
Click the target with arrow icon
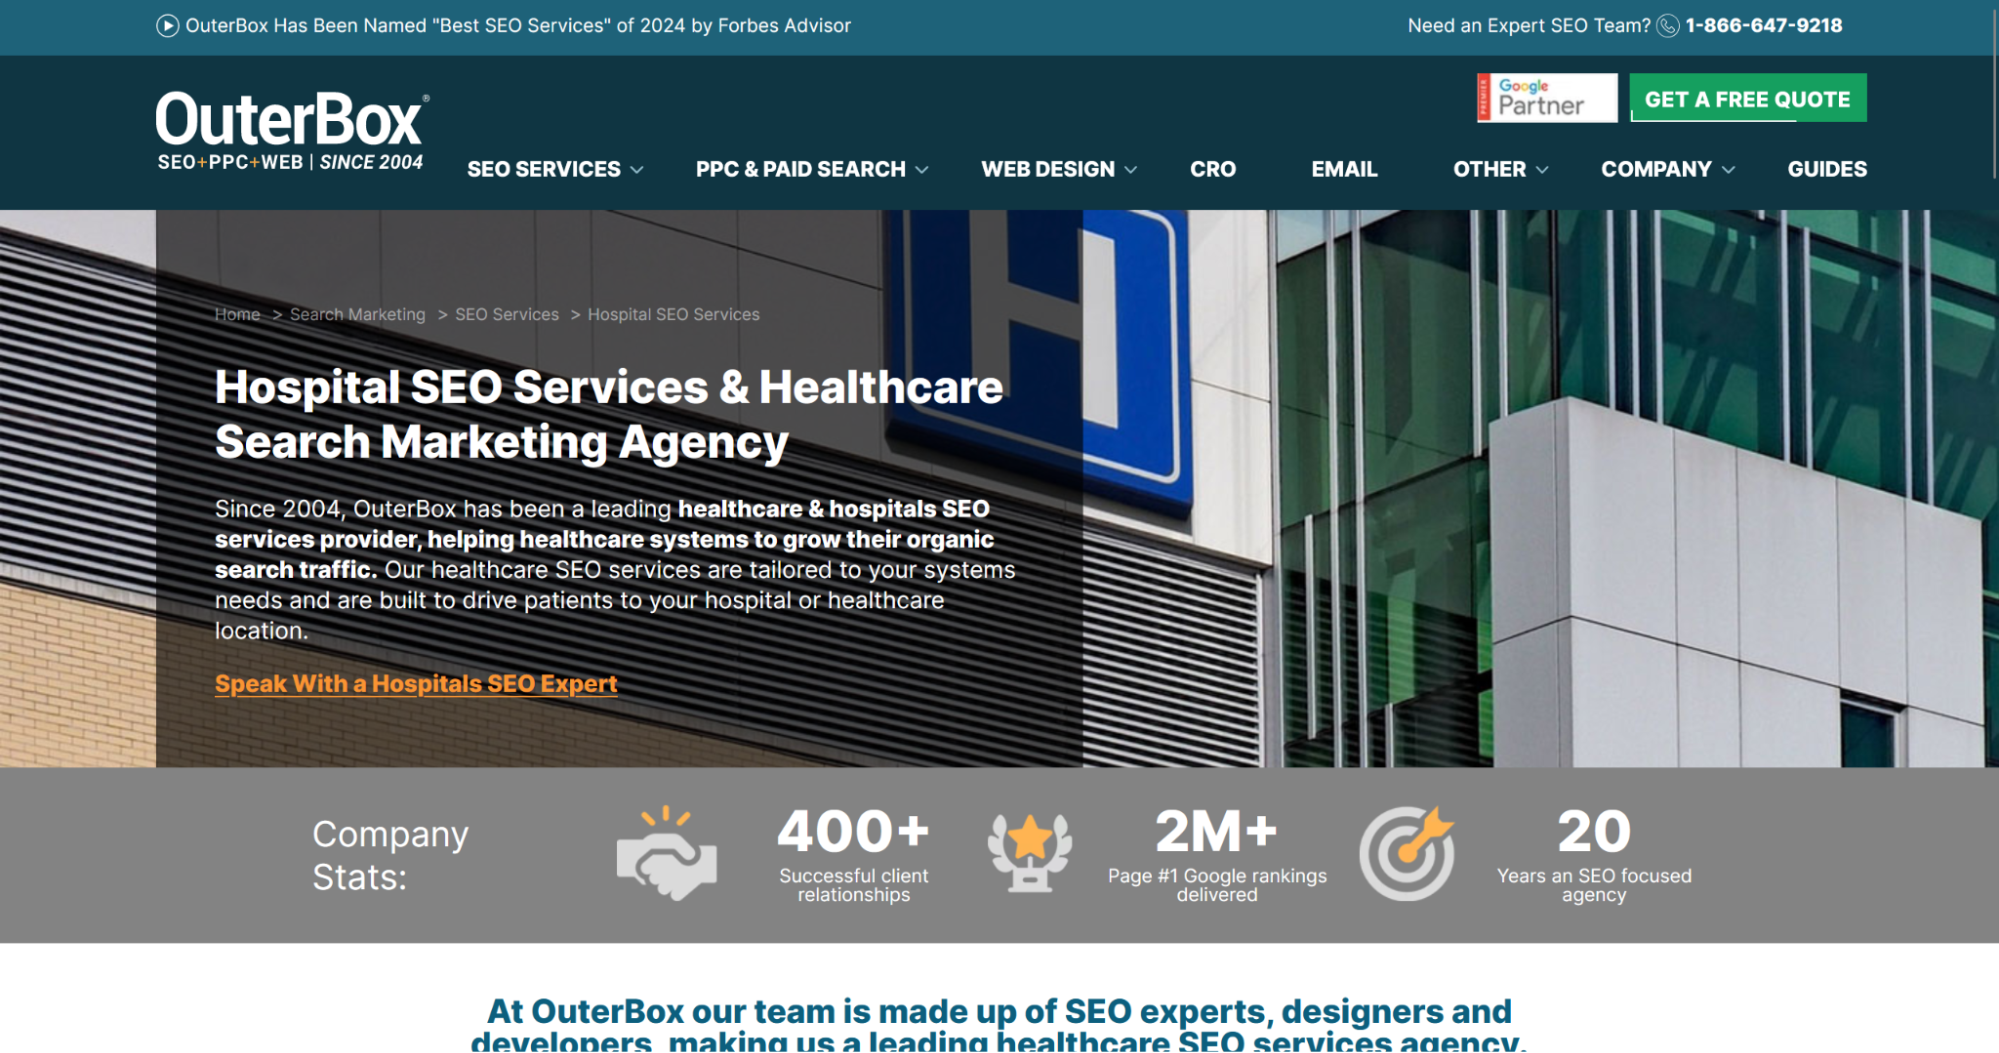[1407, 853]
